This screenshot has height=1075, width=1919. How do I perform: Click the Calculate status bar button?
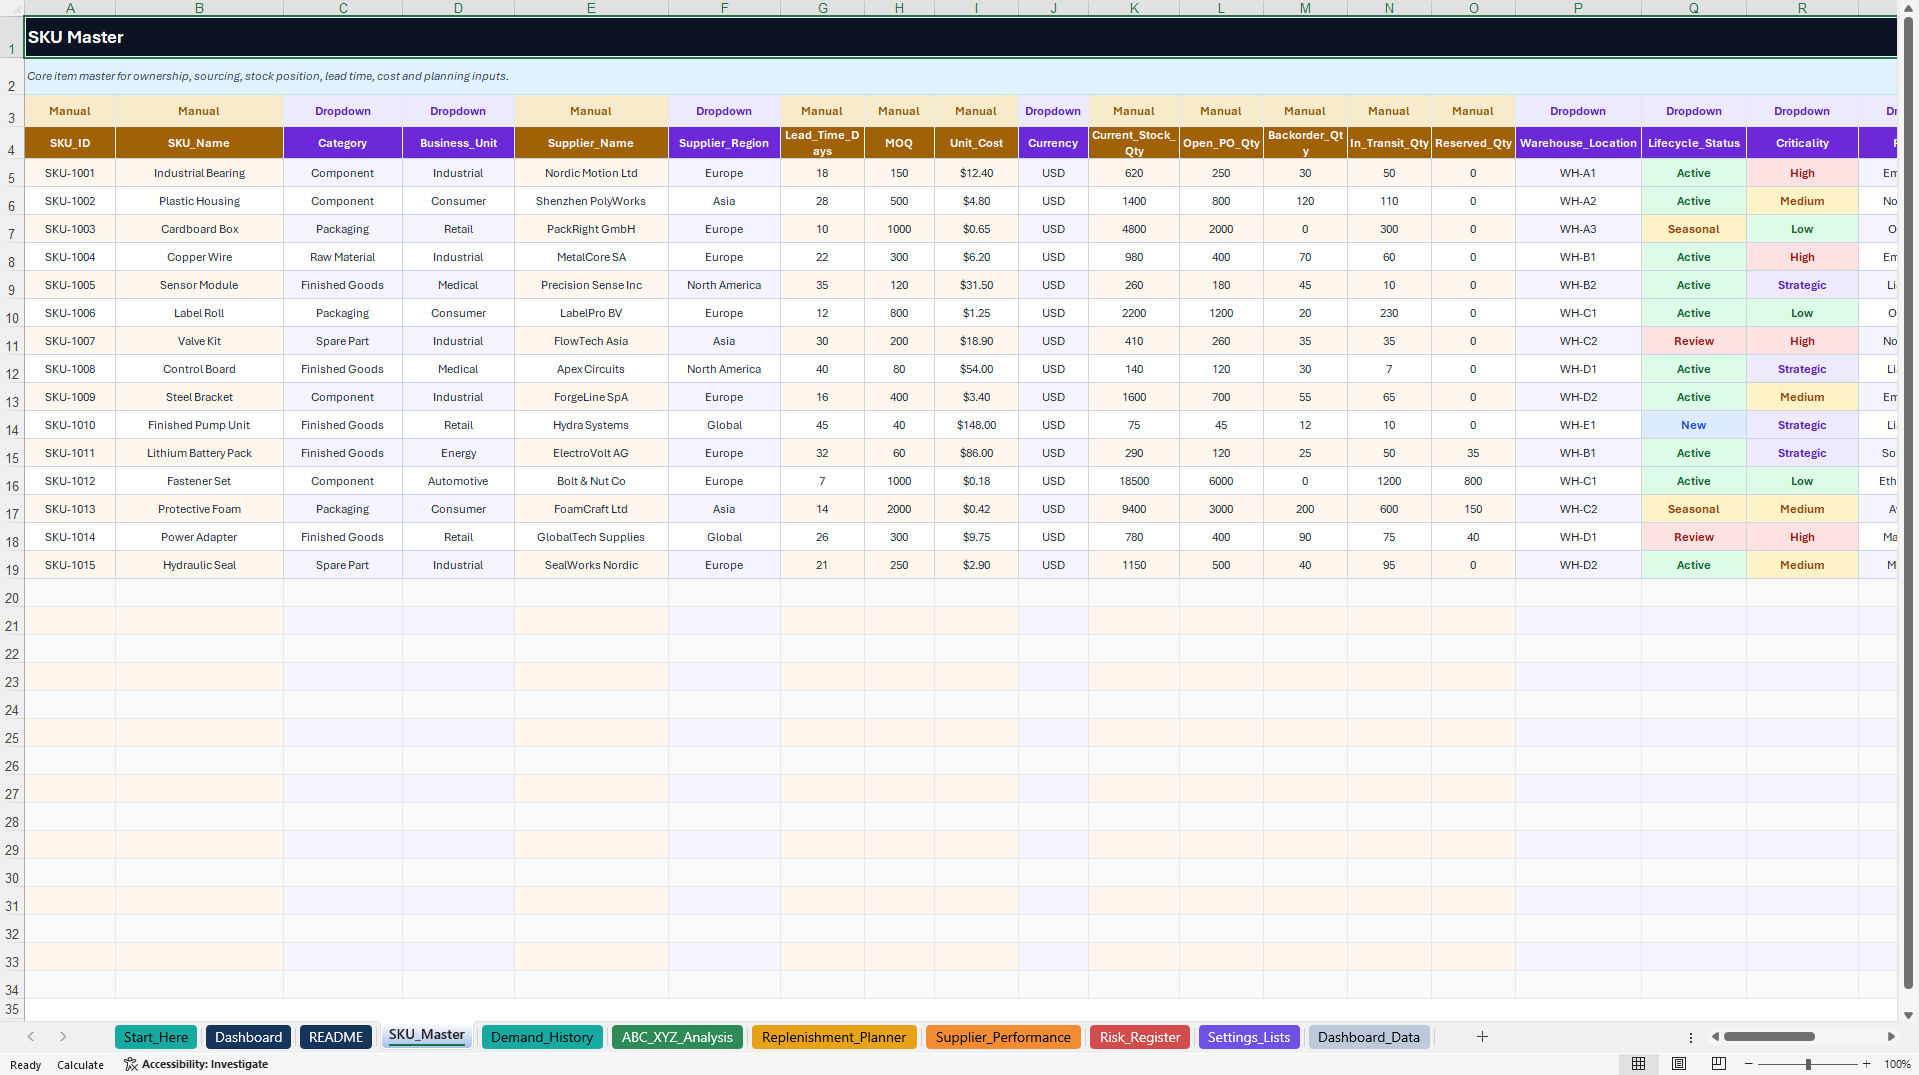80,1065
